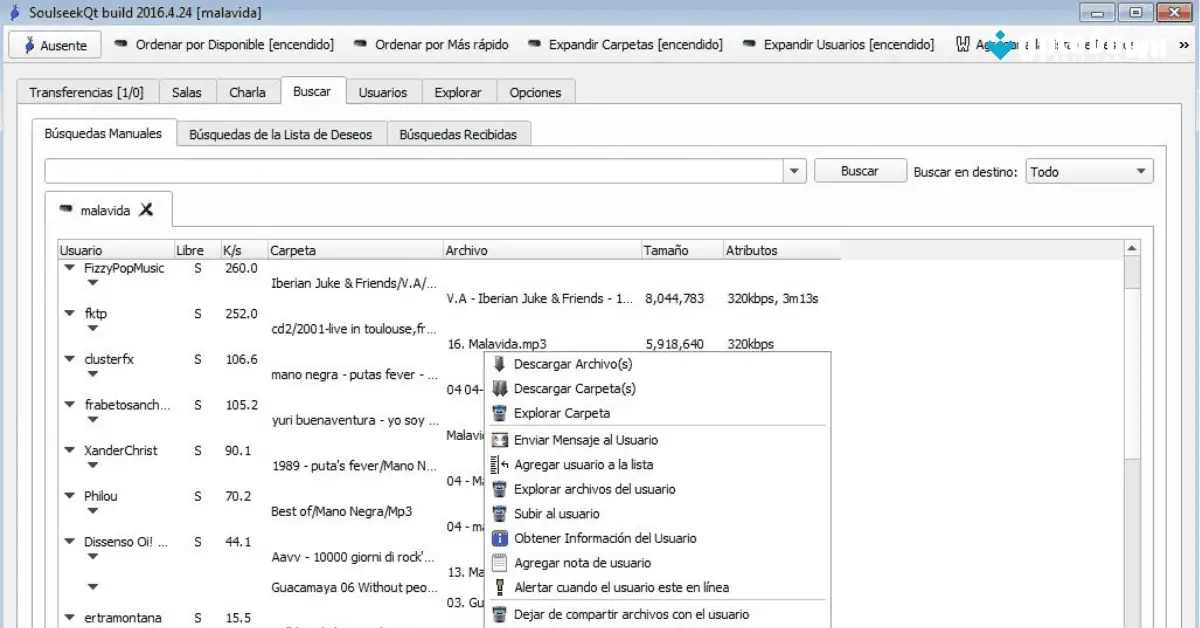Close the "malavida" search tab
The height and width of the screenshot is (628, 1200).
146,209
